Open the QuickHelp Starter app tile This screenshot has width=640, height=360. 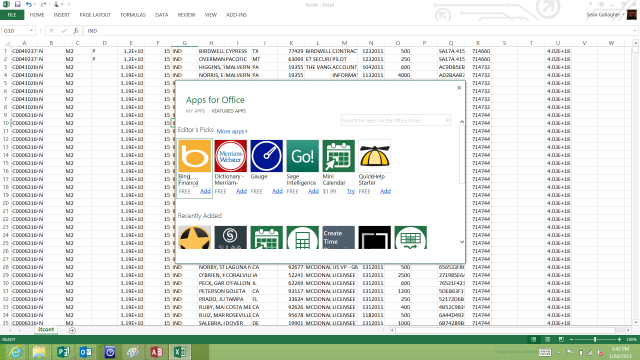pyautogui.click(x=374, y=156)
